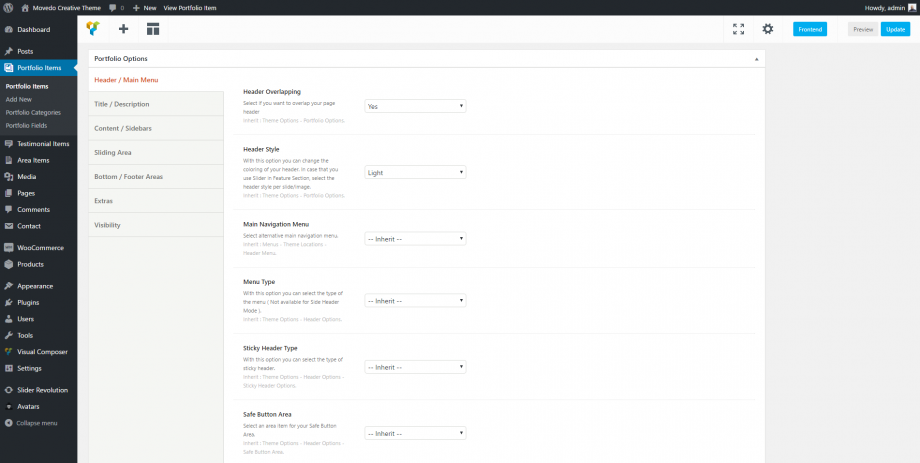This screenshot has height=463, width=920.
Task: Collapse the admin sidebar menu
Action: (35, 423)
